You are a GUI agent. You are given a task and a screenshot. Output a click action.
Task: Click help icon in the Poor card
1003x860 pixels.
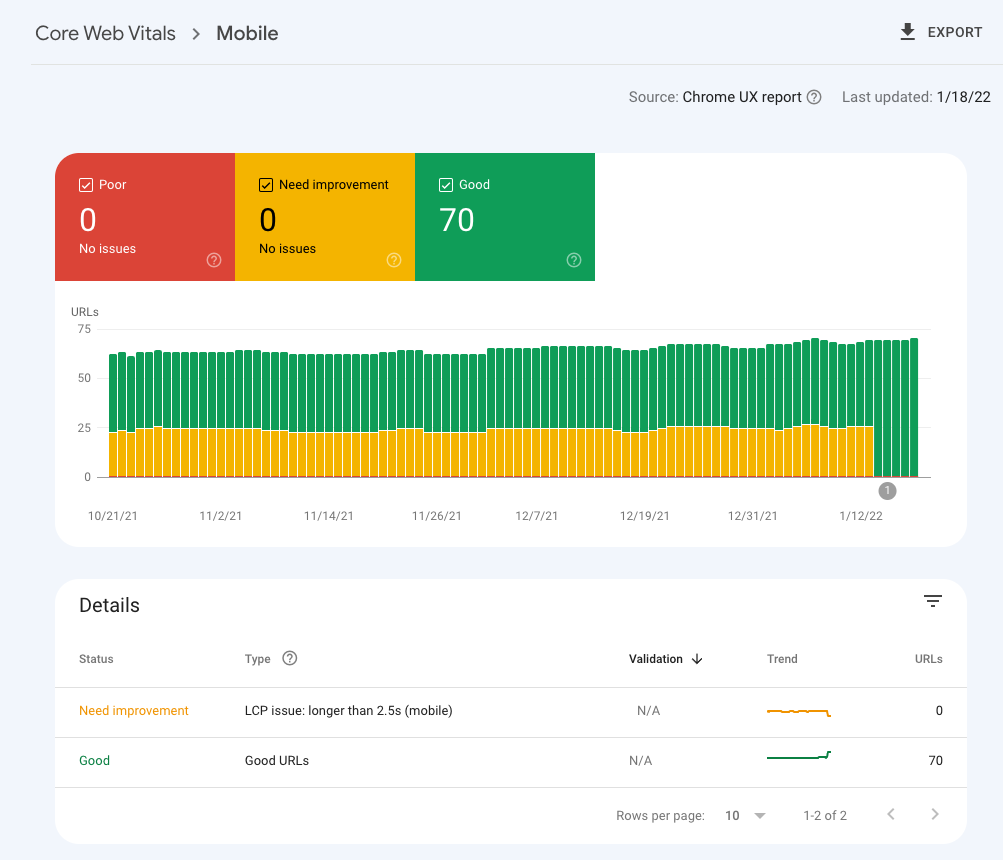point(214,260)
